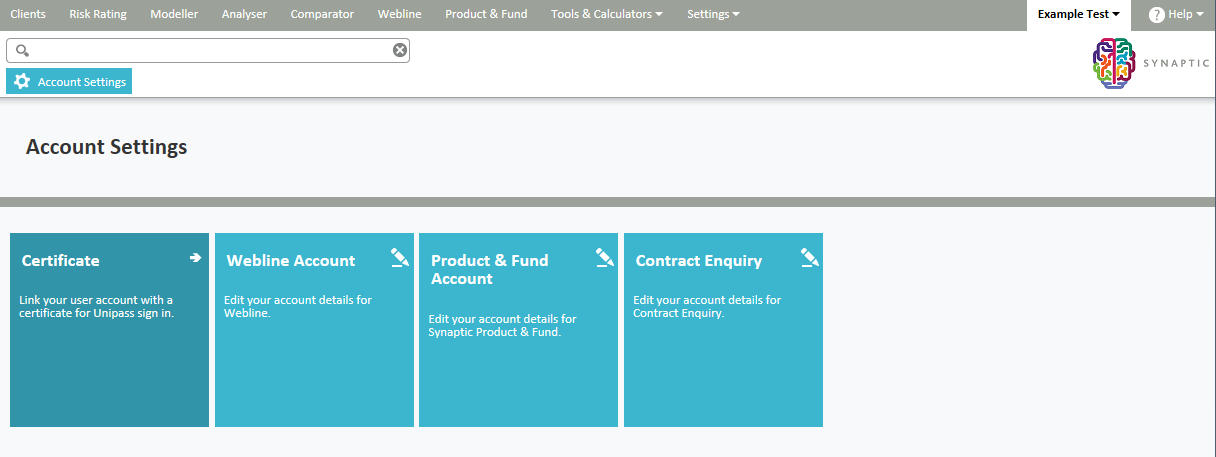1216x457 pixels.
Task: Expand the Example Test user menu
Action: point(1078,14)
